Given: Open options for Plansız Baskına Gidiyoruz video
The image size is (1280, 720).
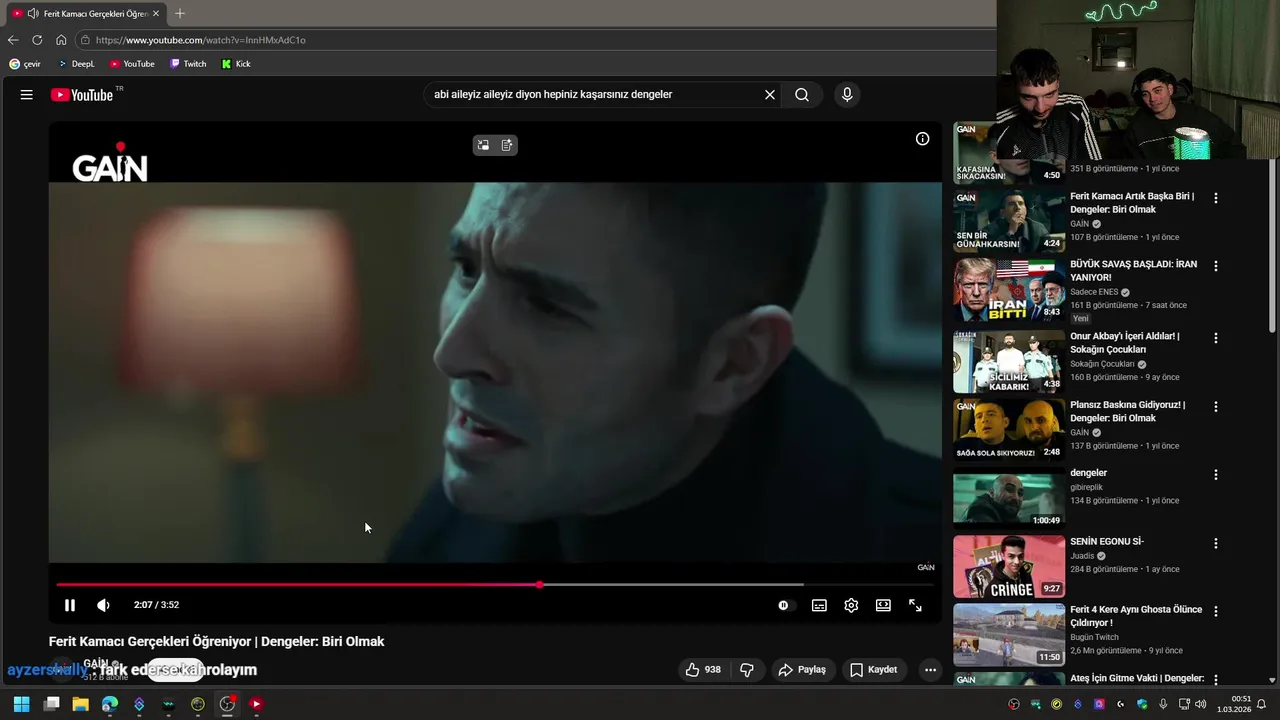Looking at the screenshot, I should 1216,407.
